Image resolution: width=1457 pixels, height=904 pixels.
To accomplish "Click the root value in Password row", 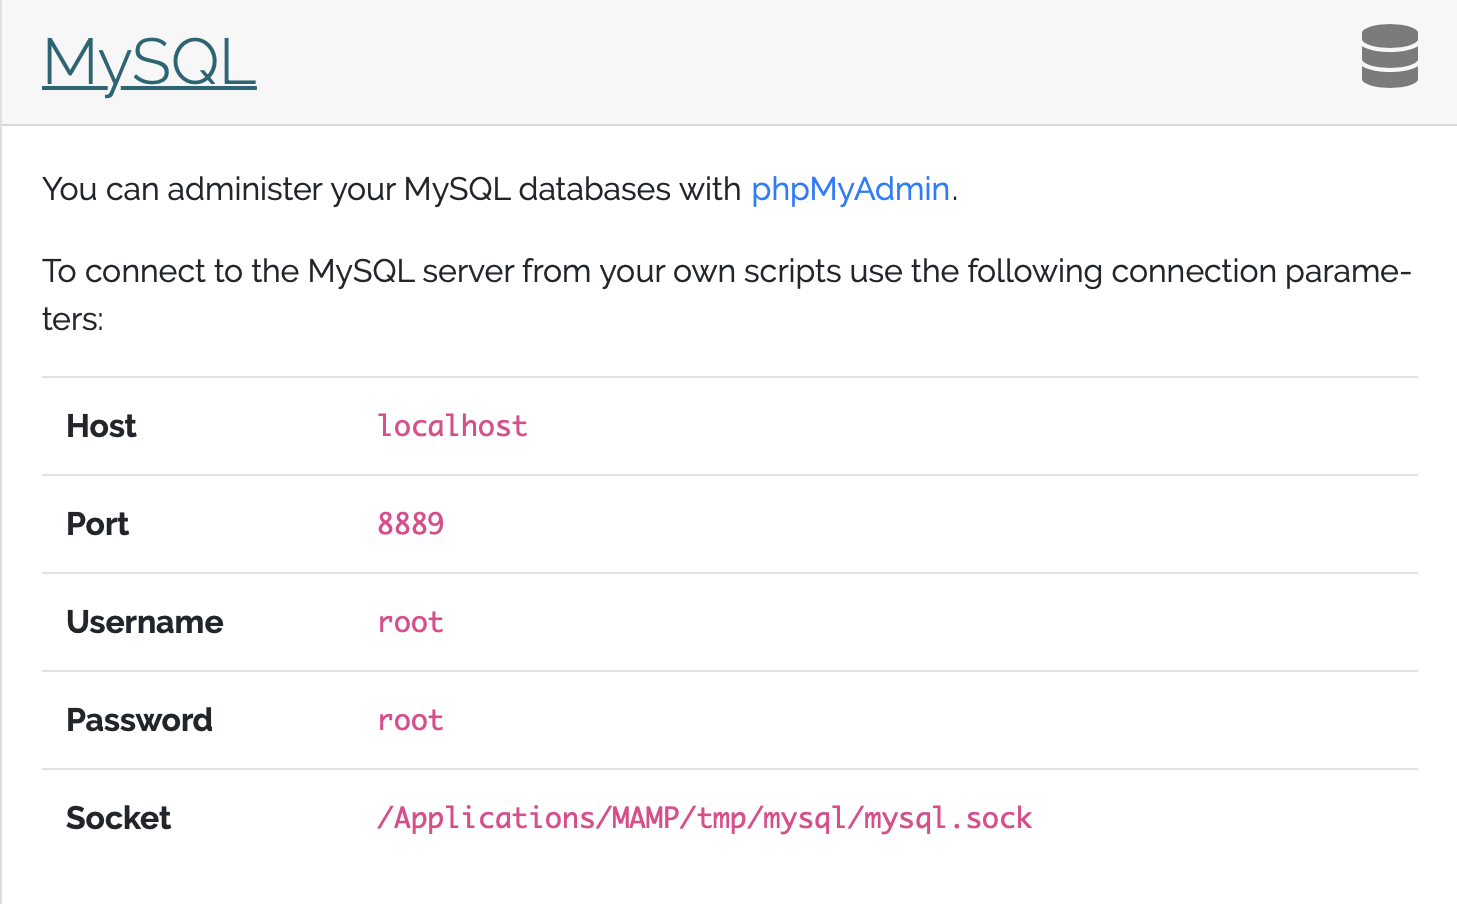I will [x=411, y=720].
